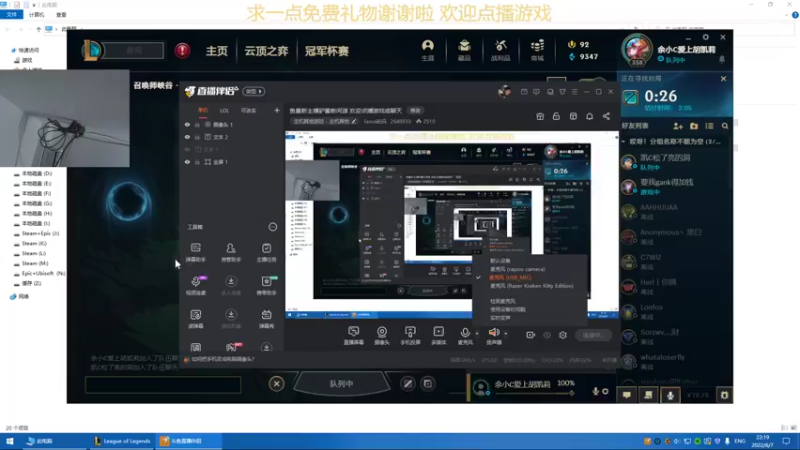The image size is (800, 450).
Task: Open streaming settings gear in 直播伴侣
Action: [563, 335]
